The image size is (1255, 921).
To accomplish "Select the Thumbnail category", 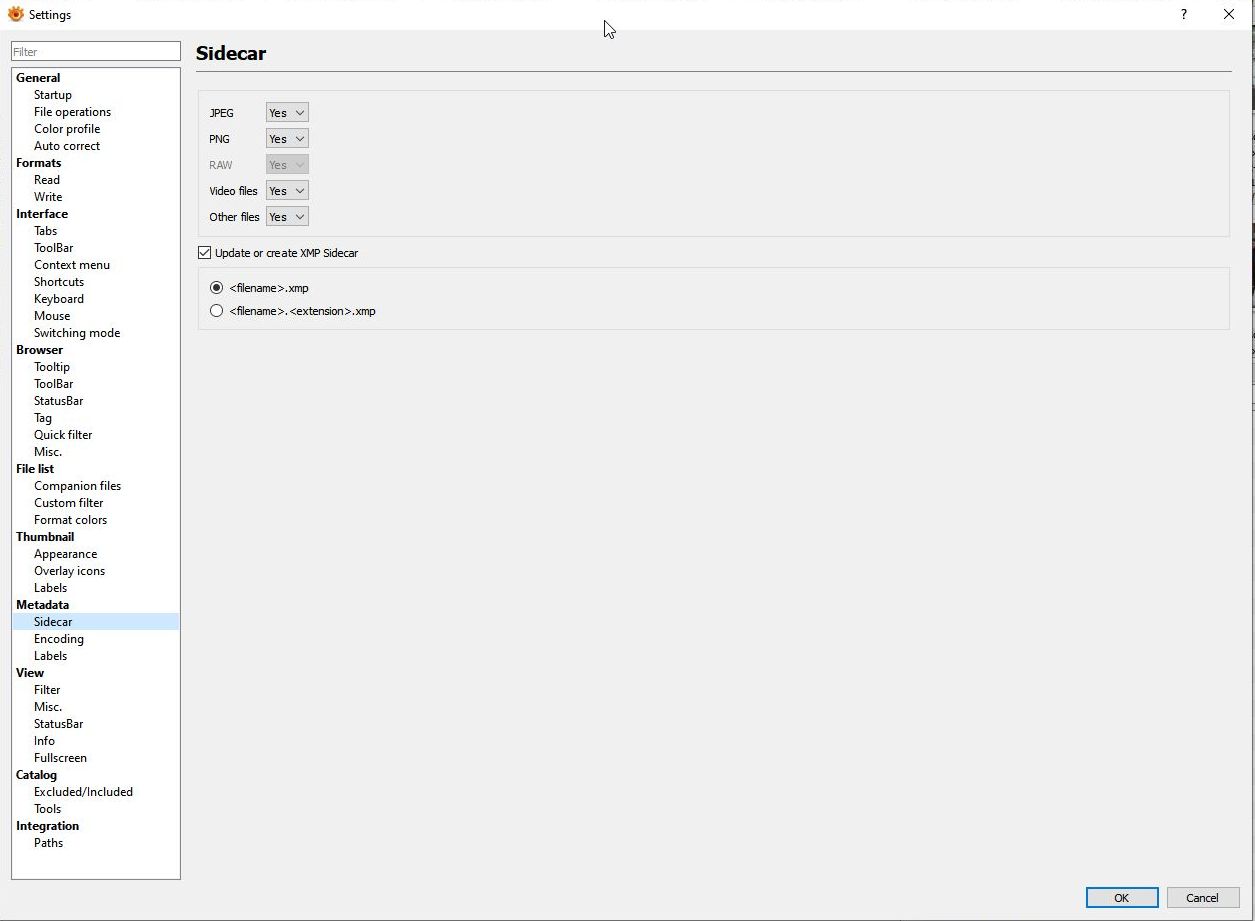I will click(45, 537).
